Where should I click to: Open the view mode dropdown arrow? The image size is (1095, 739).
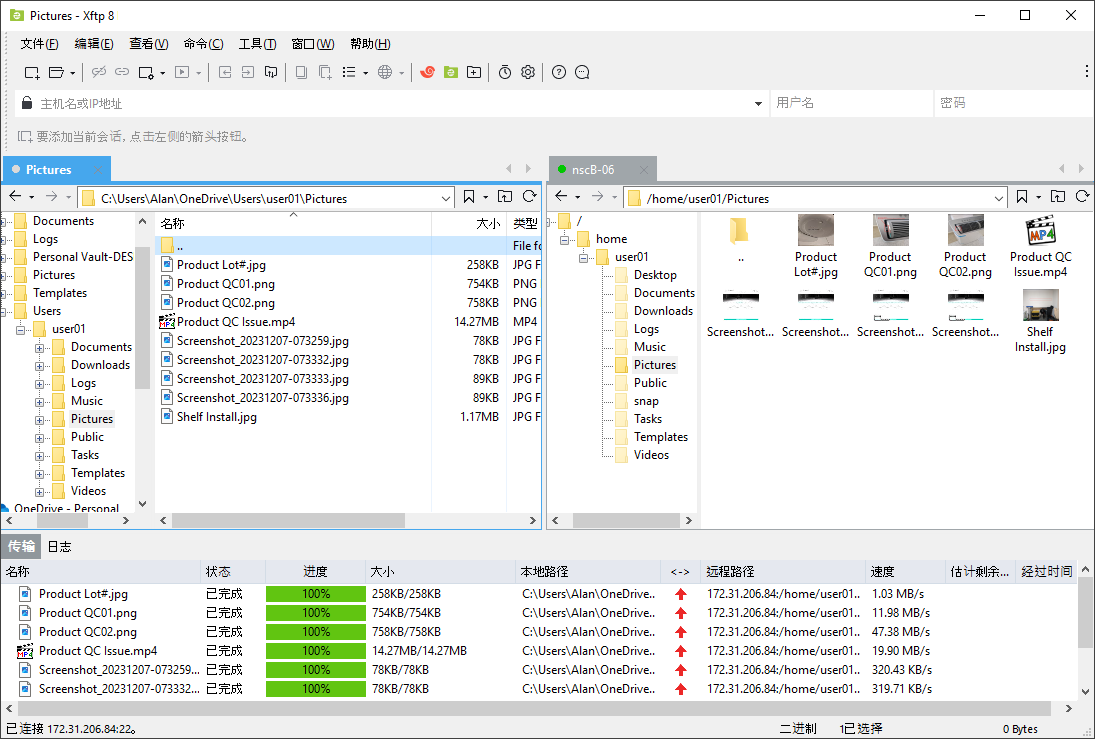pyautogui.click(x=366, y=72)
